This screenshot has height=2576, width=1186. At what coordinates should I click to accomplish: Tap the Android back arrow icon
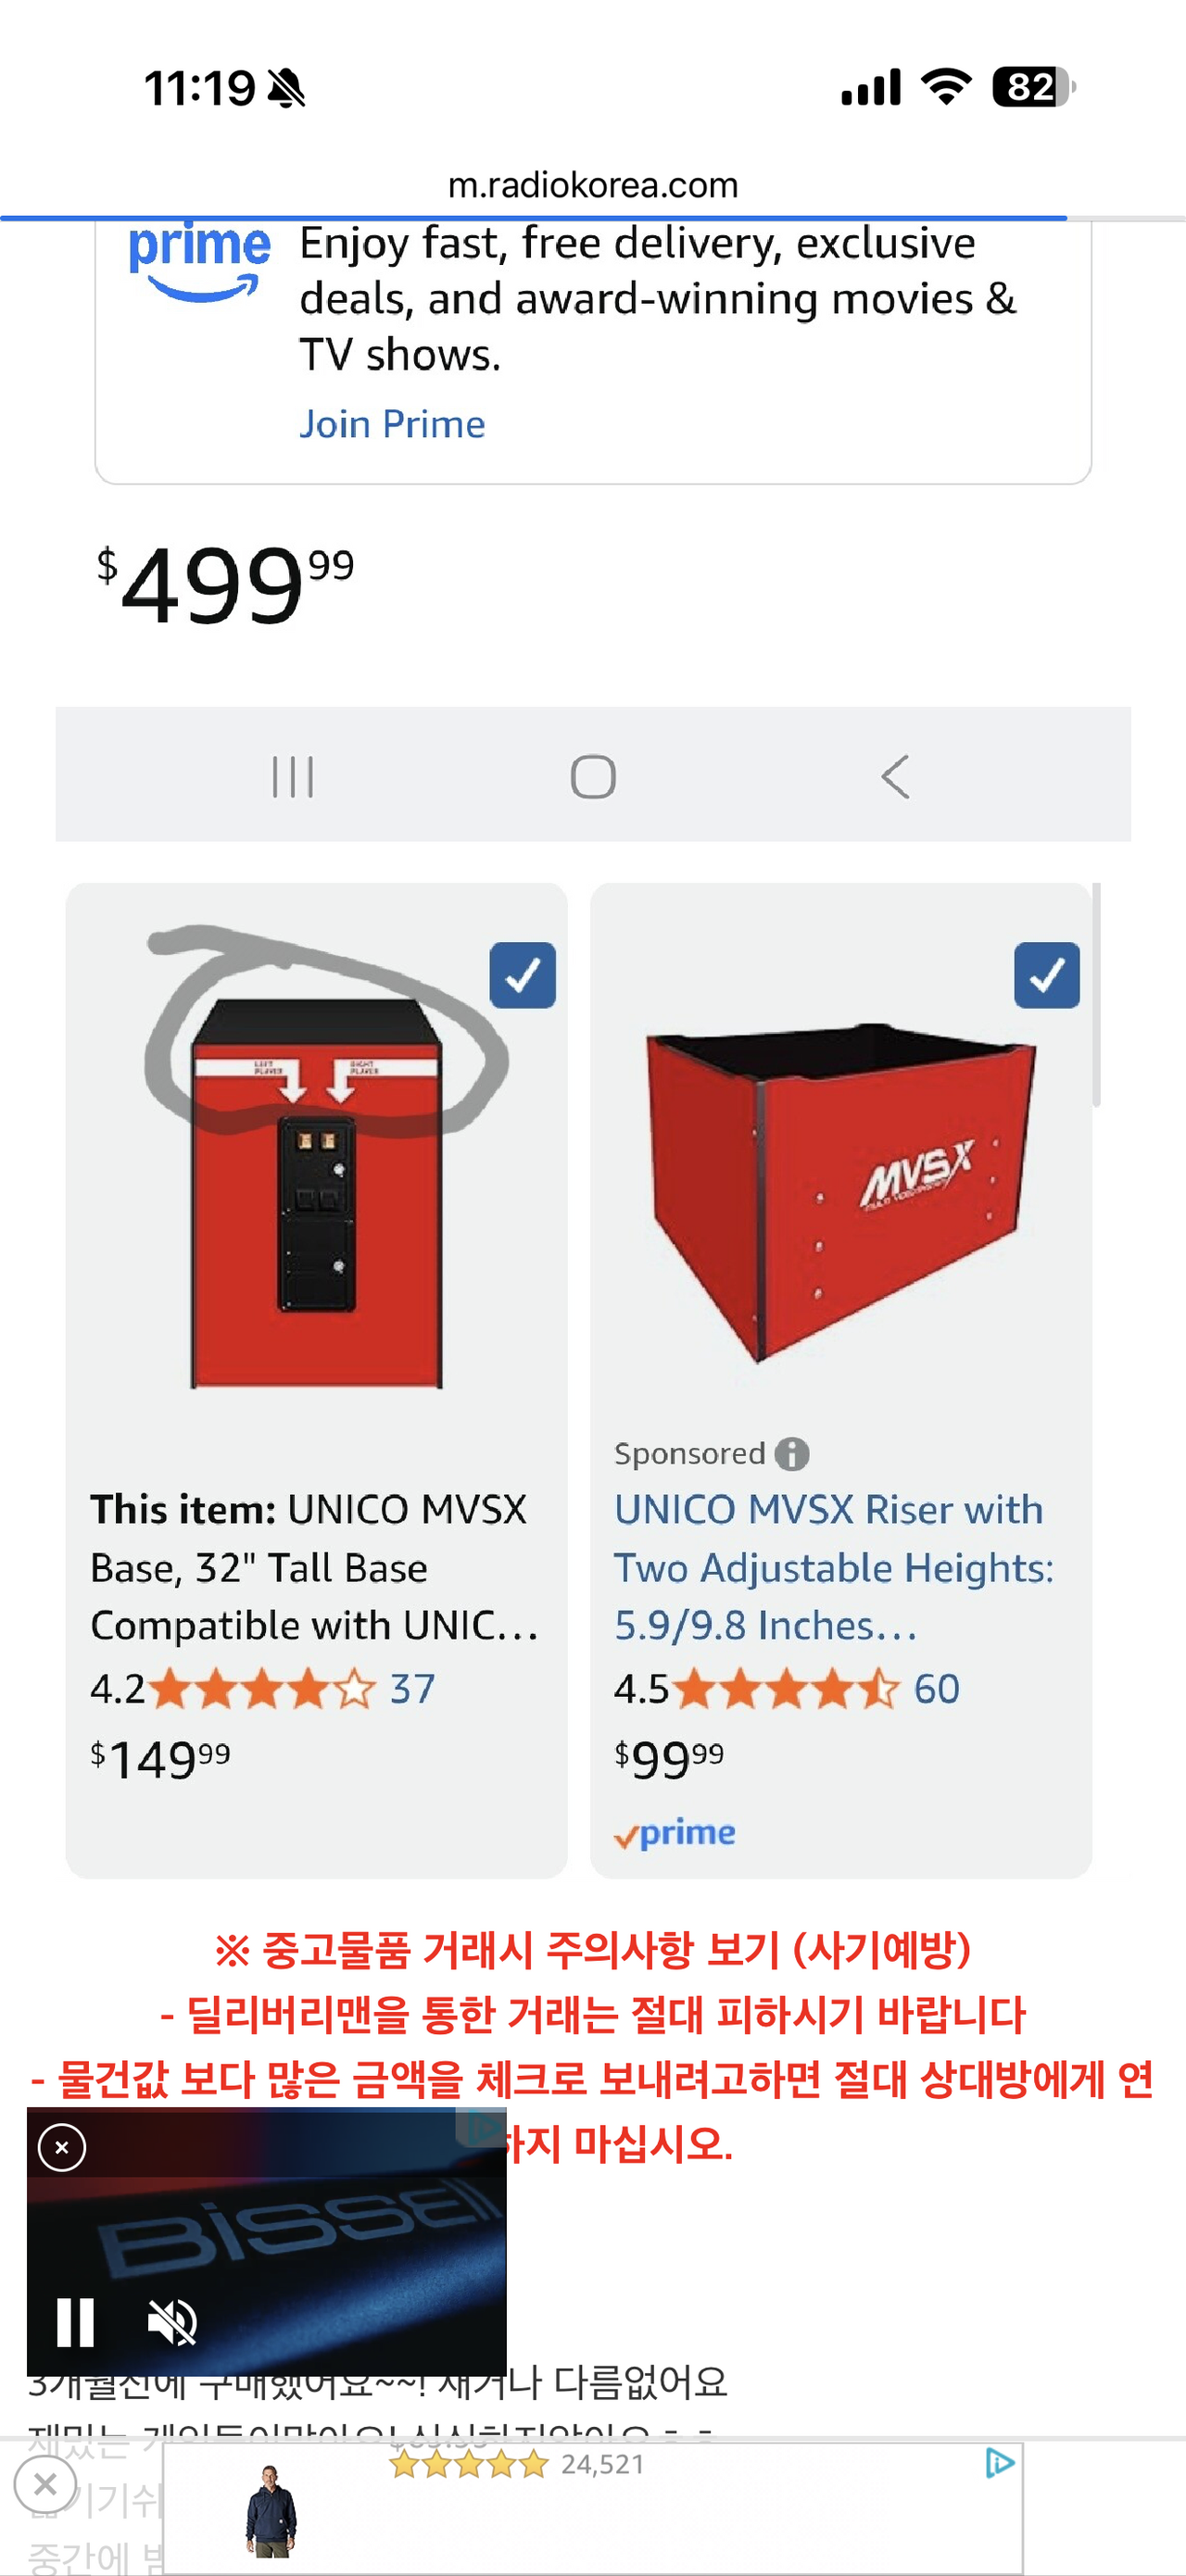pos(895,777)
